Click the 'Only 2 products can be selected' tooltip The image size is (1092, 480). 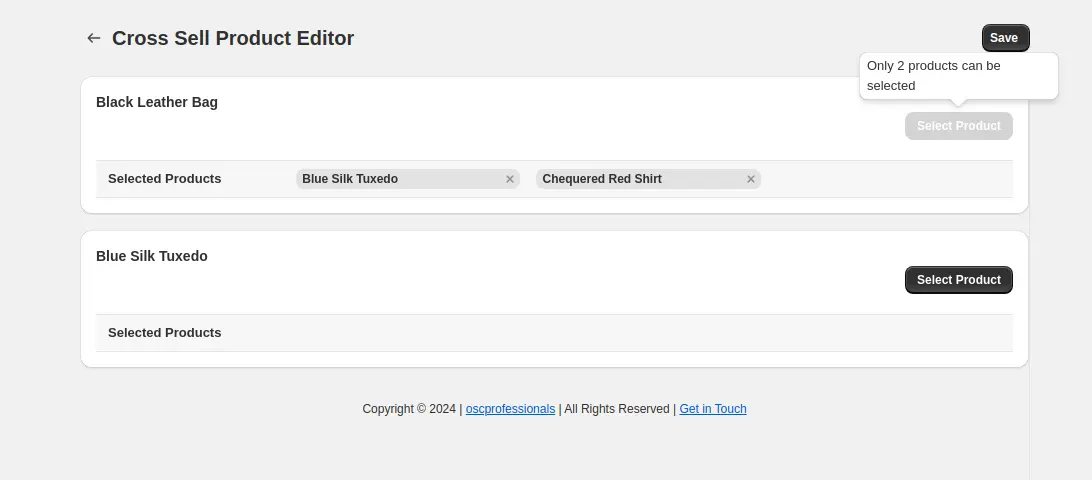958,76
